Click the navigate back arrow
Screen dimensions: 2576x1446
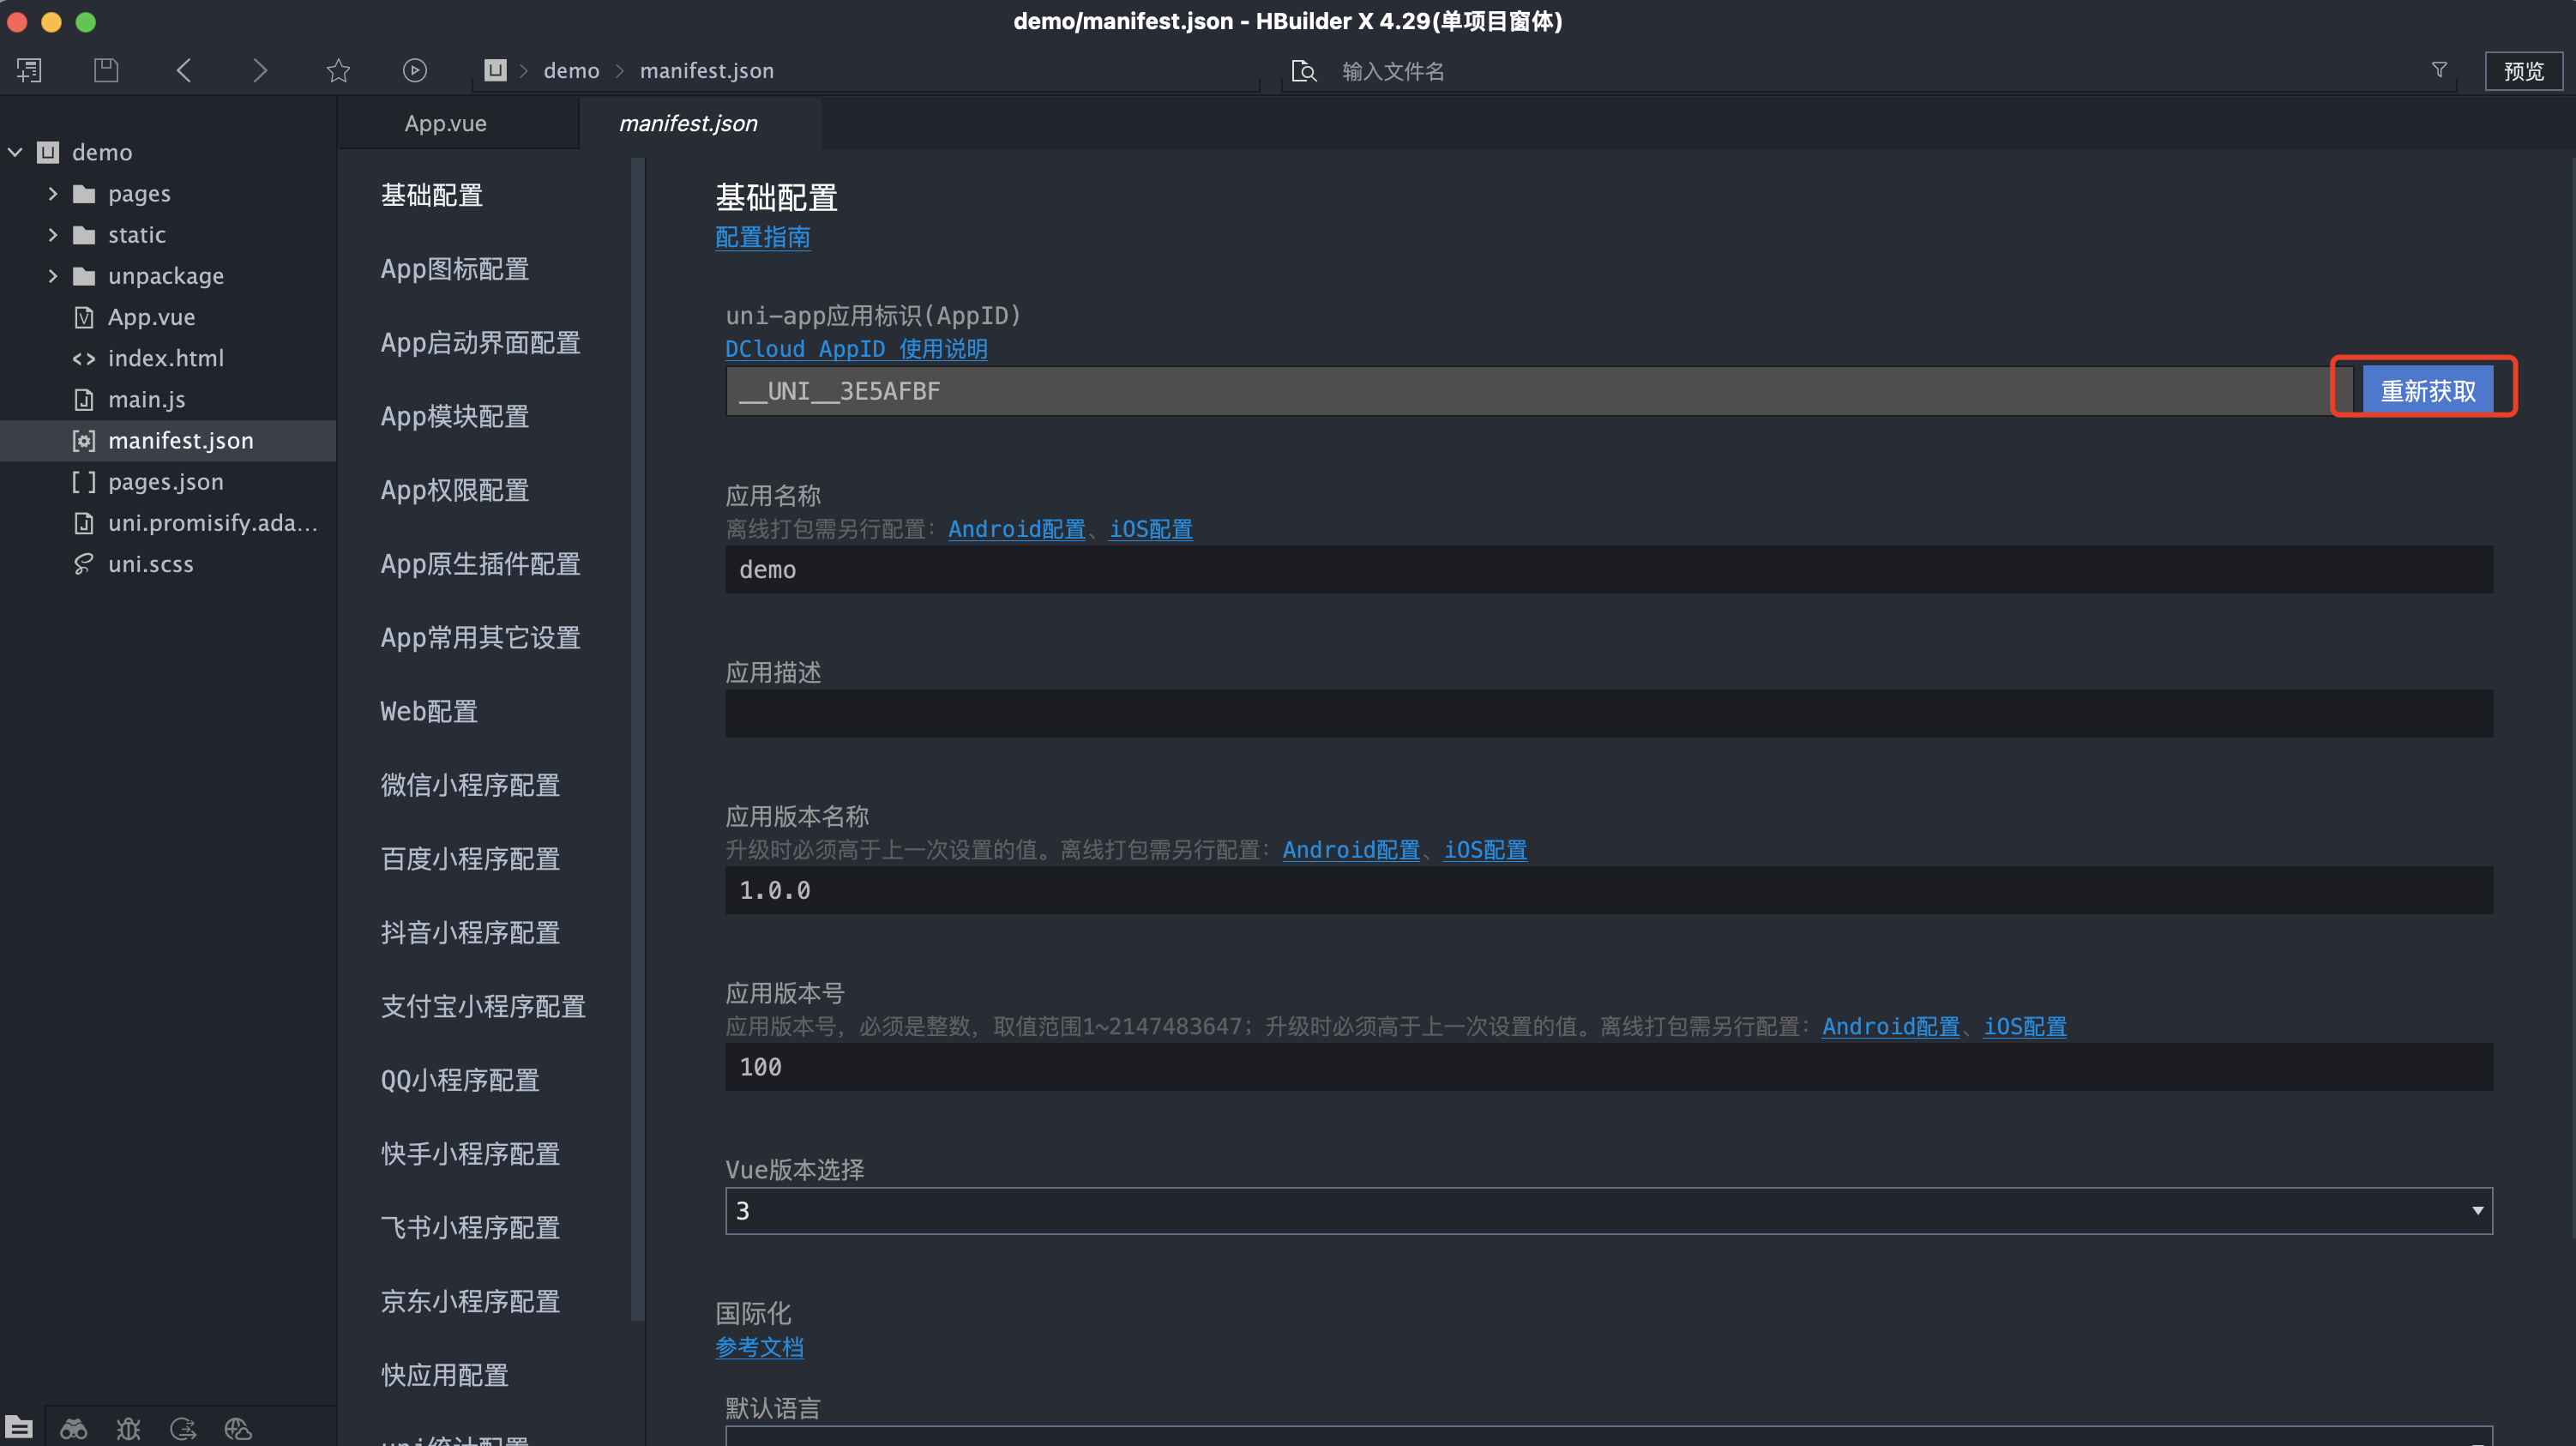click(184, 70)
